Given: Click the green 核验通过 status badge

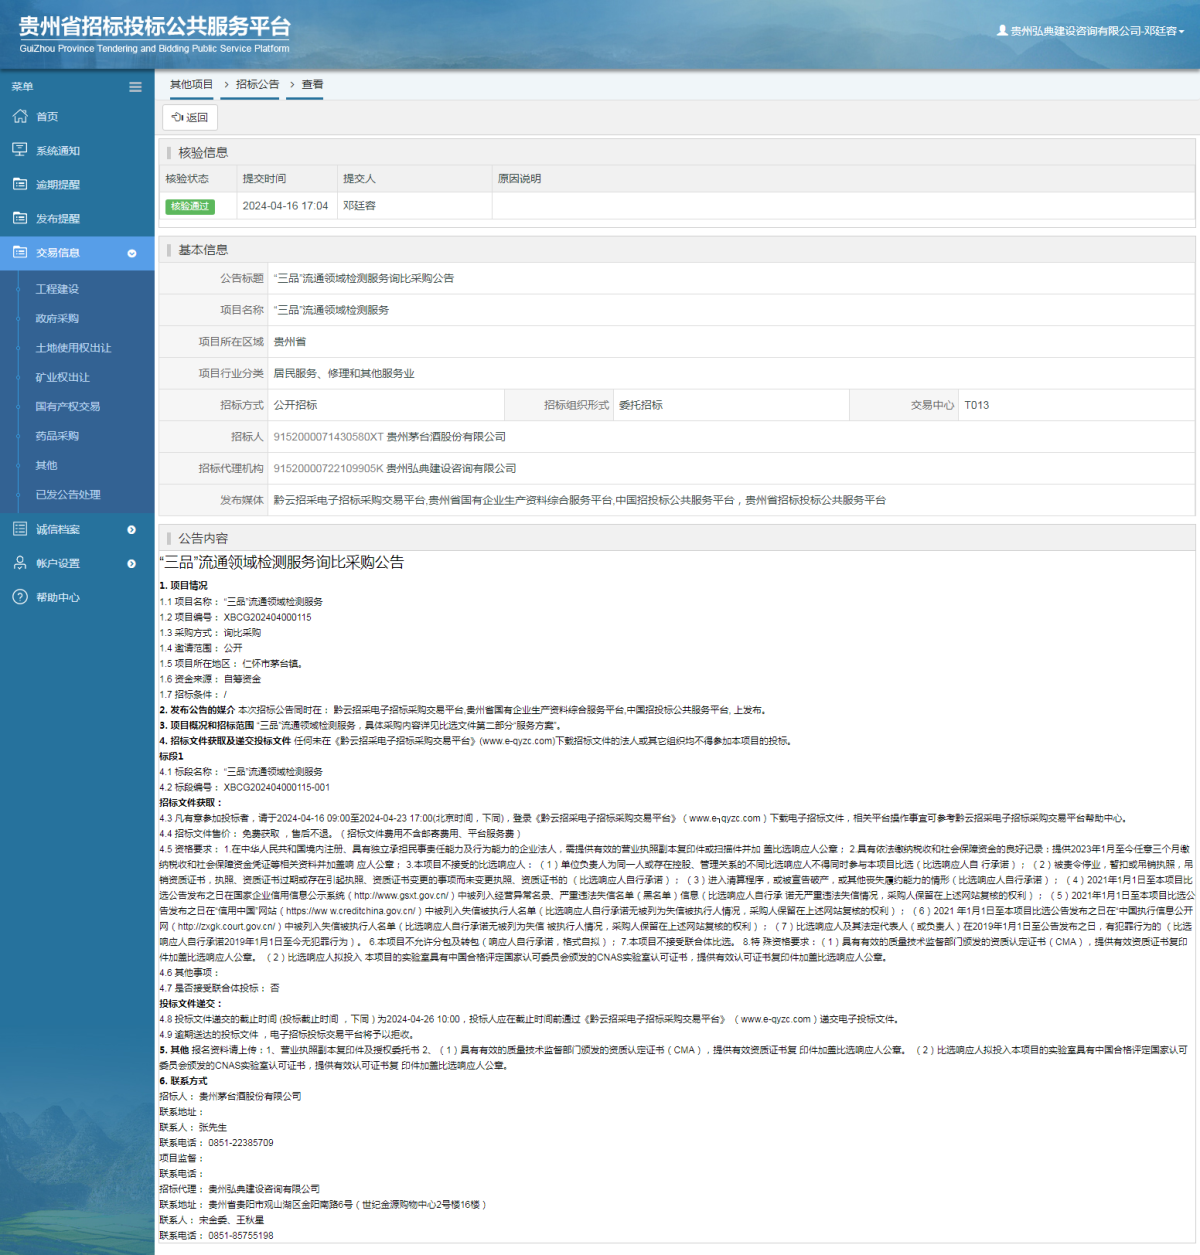Looking at the screenshot, I should coord(190,206).
